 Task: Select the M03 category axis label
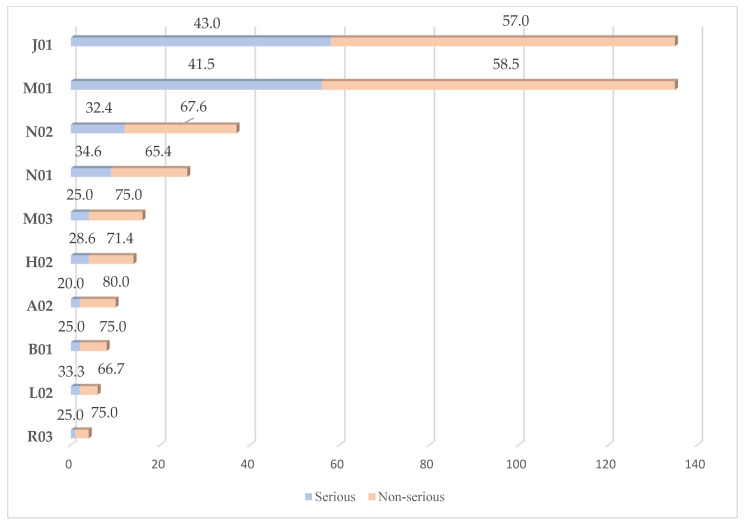point(38,219)
